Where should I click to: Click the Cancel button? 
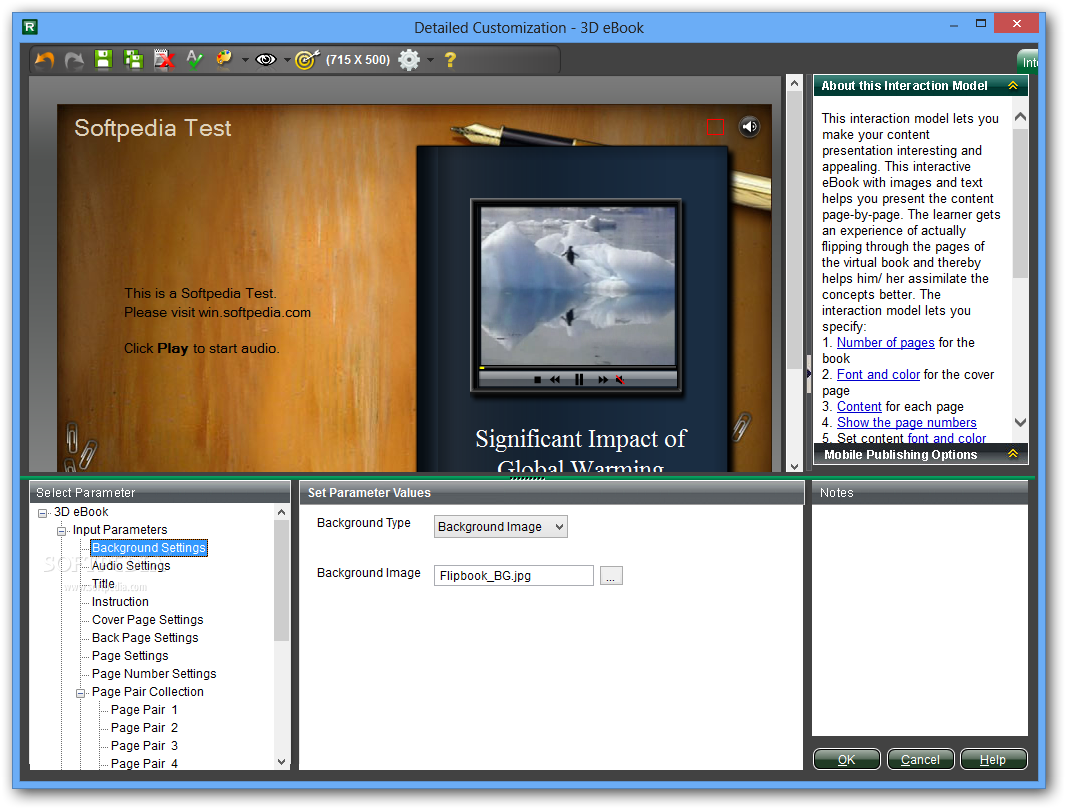pos(921,759)
